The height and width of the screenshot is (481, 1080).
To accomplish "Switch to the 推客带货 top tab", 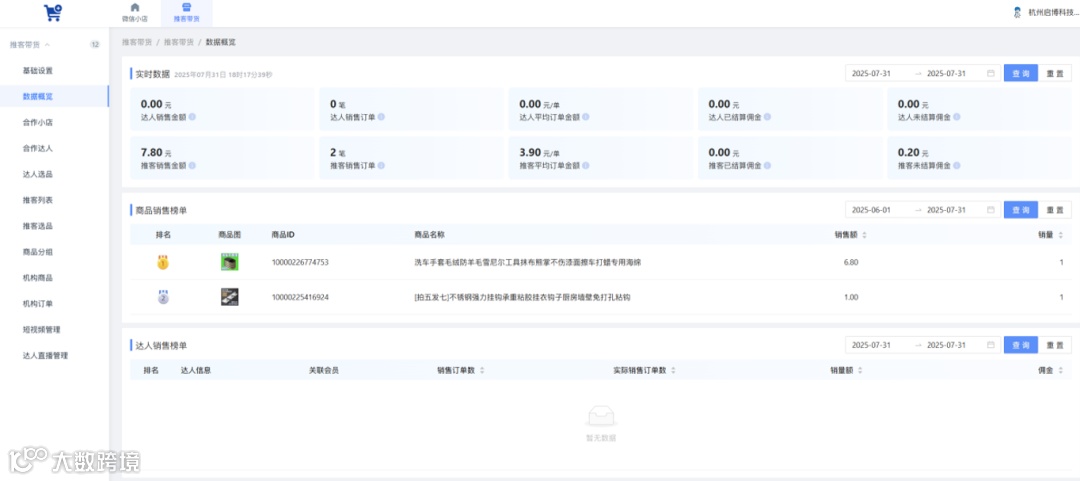I will tap(187, 12).
